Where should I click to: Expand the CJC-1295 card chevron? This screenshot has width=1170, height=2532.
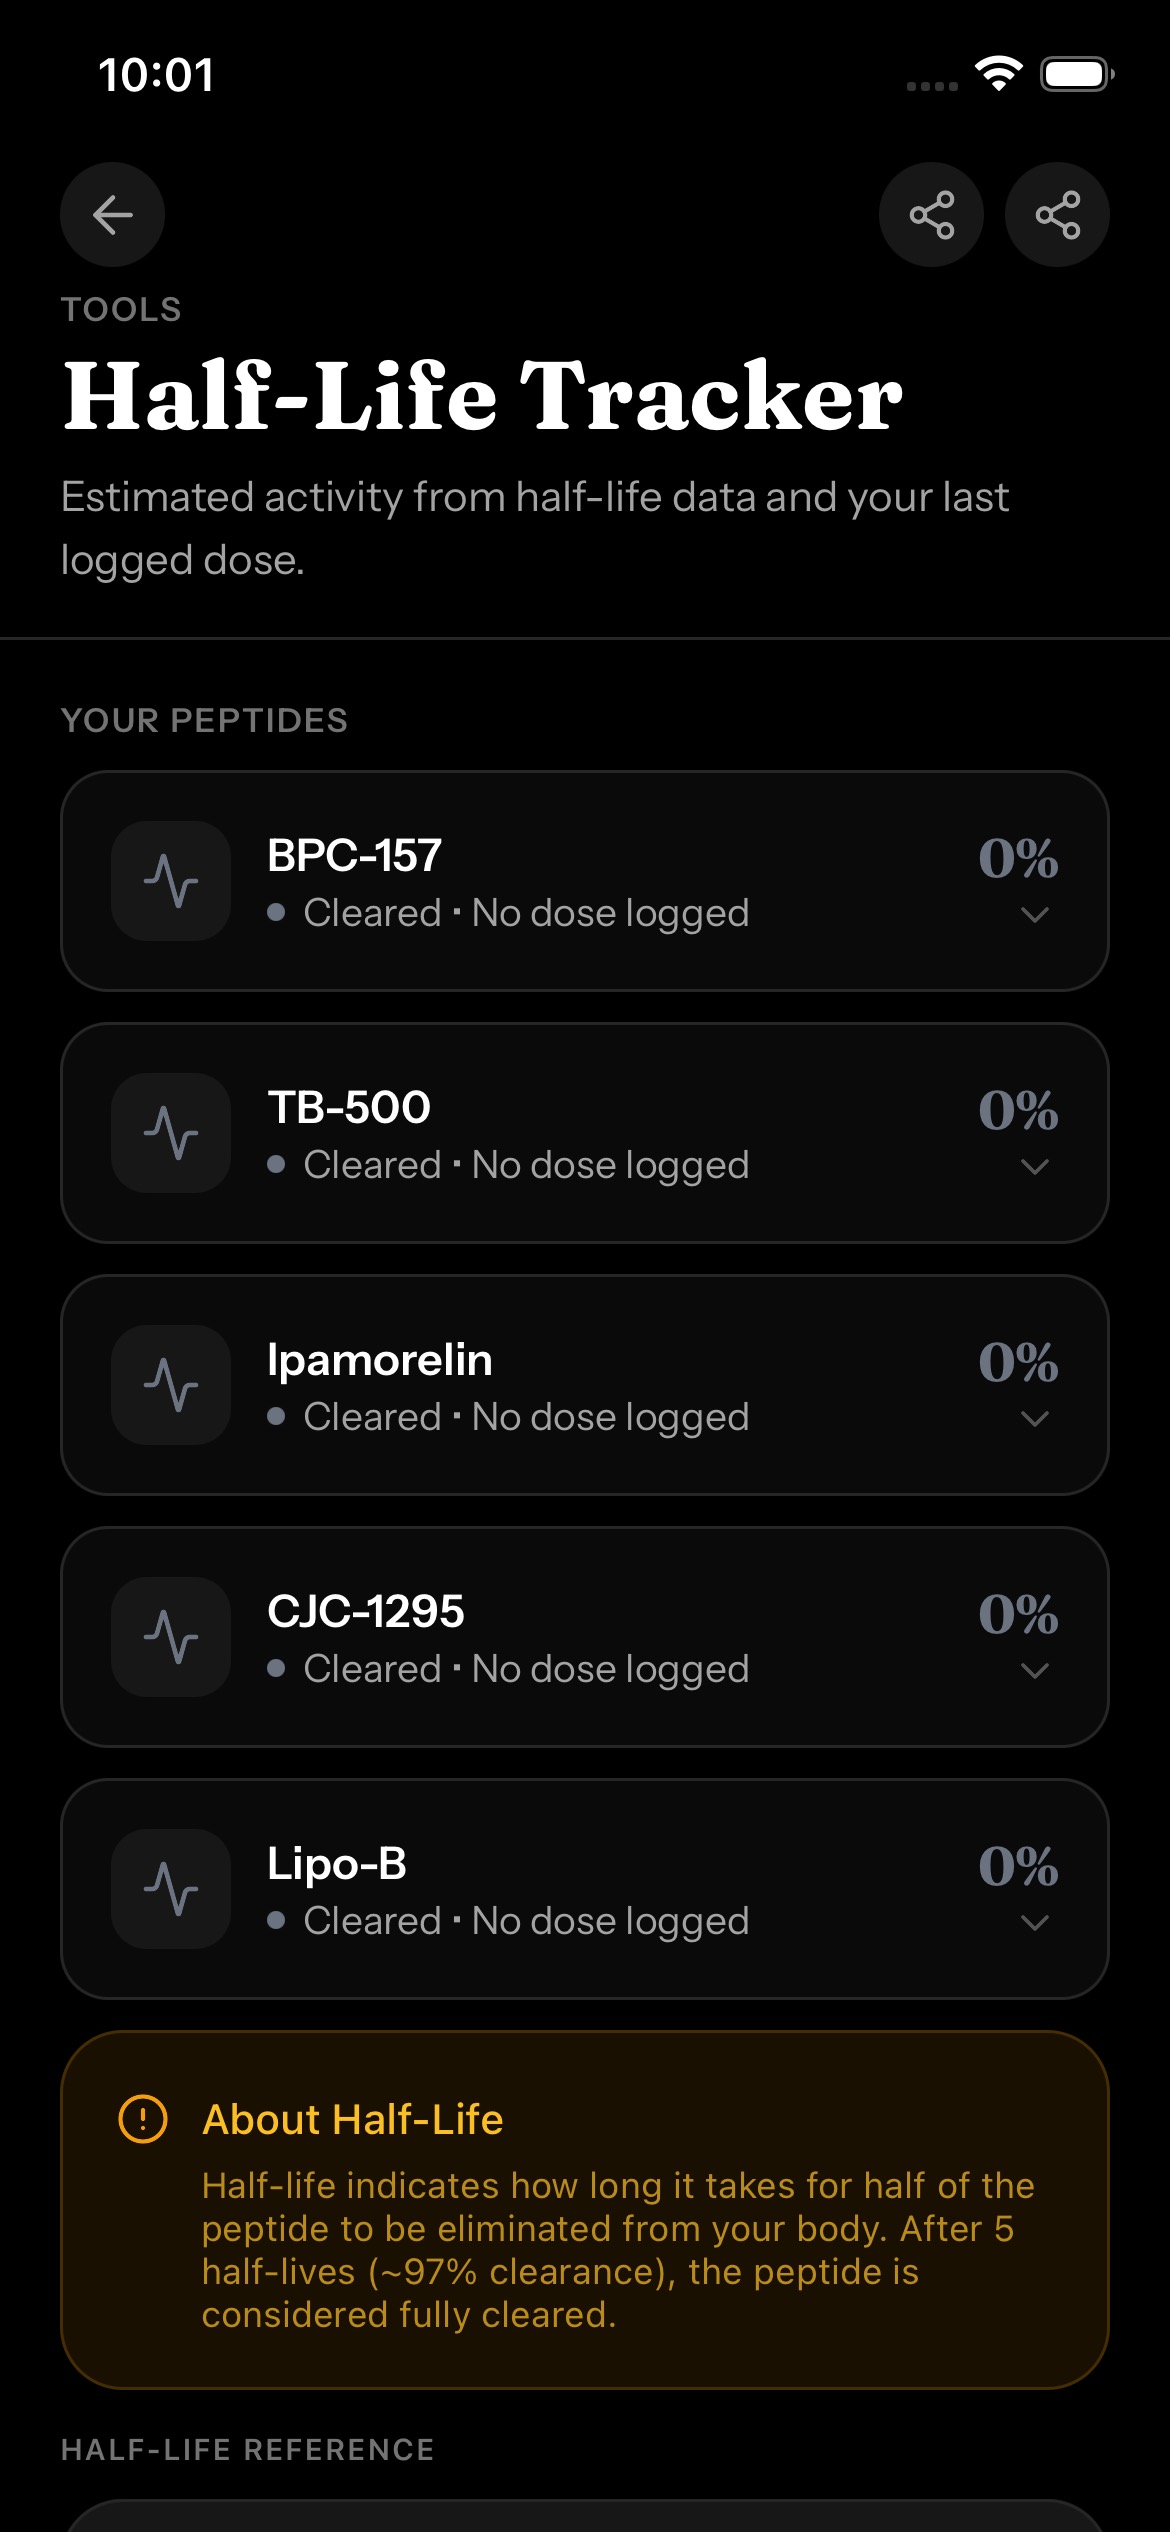pos(1035,1671)
